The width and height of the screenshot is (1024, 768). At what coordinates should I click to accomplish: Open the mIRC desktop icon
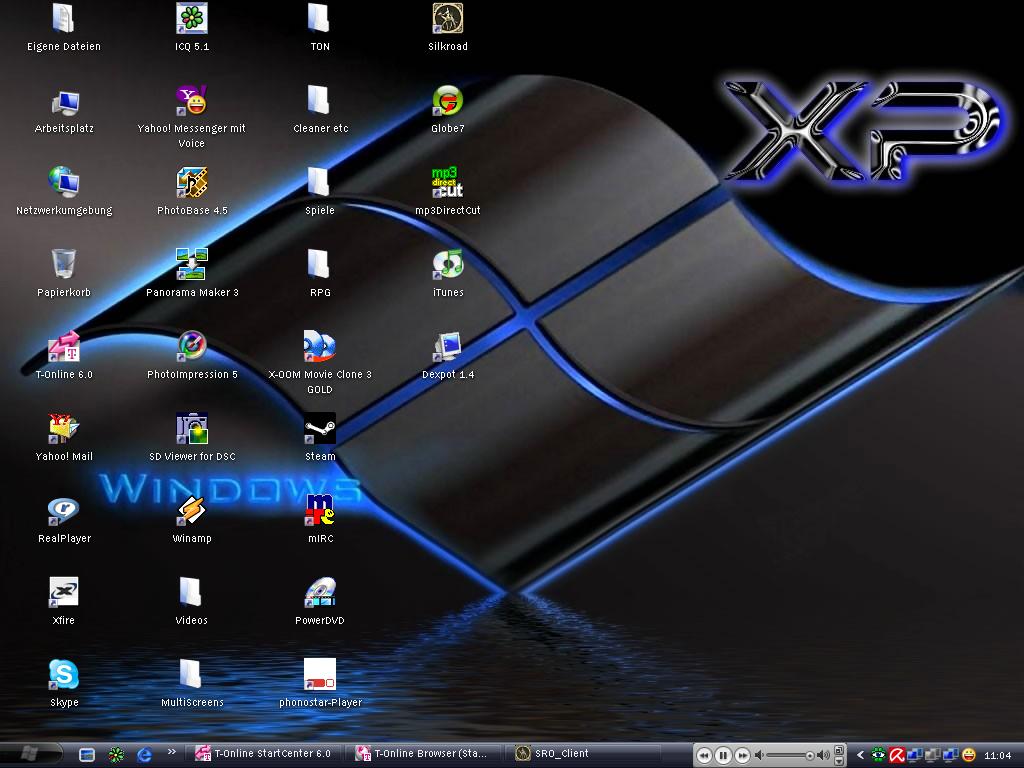(320, 511)
